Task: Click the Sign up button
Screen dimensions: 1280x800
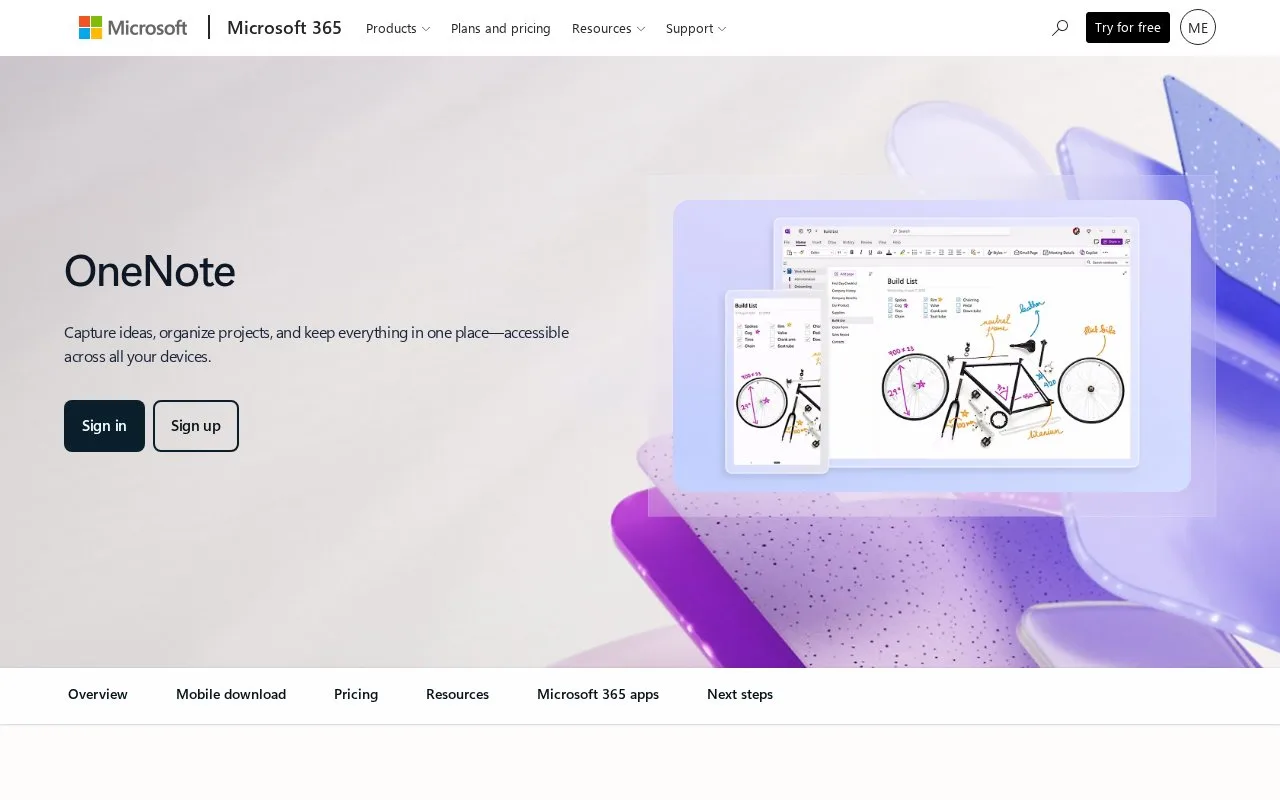Action: [196, 426]
